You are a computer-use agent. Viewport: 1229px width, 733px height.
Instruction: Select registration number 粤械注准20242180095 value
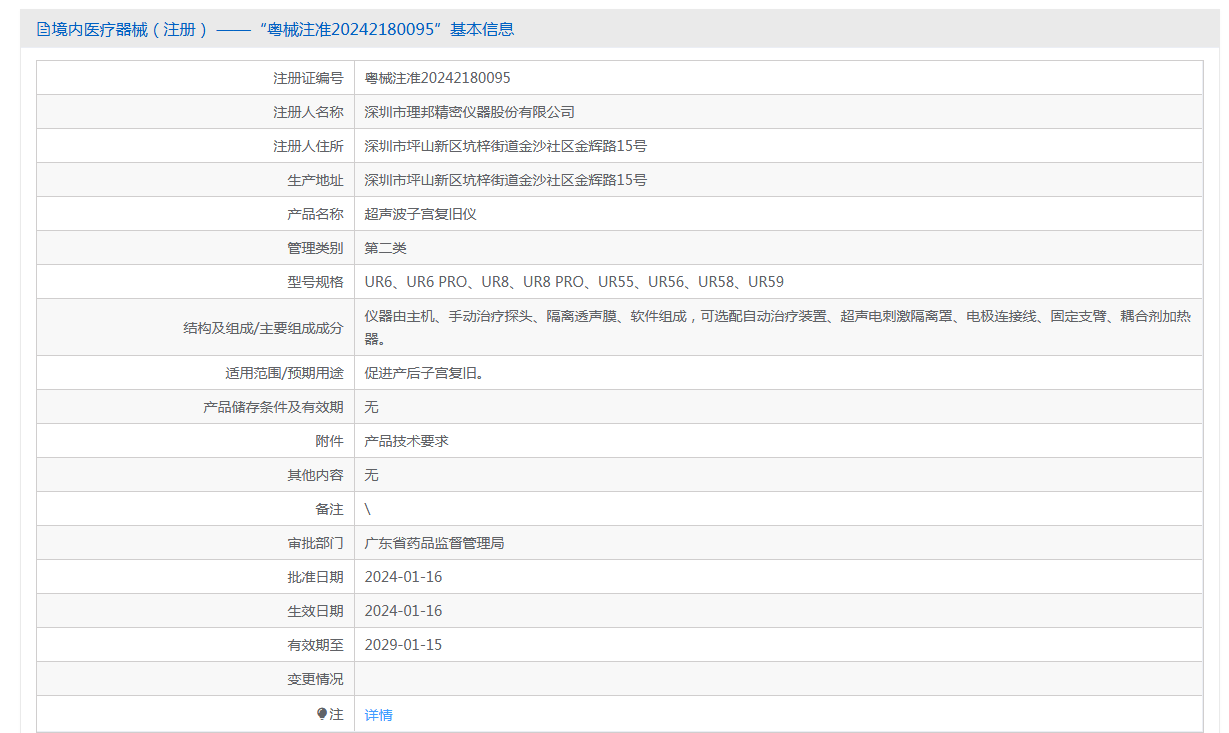coord(437,78)
